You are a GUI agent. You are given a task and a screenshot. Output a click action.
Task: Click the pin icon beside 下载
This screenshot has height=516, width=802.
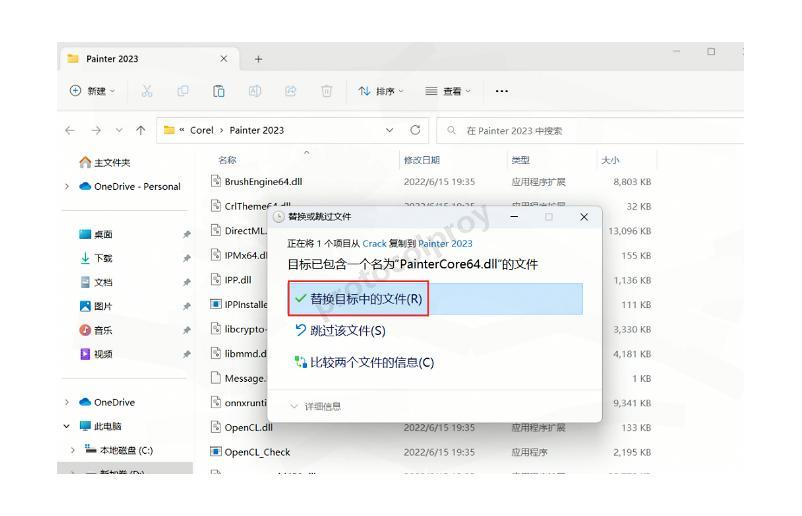point(187,258)
